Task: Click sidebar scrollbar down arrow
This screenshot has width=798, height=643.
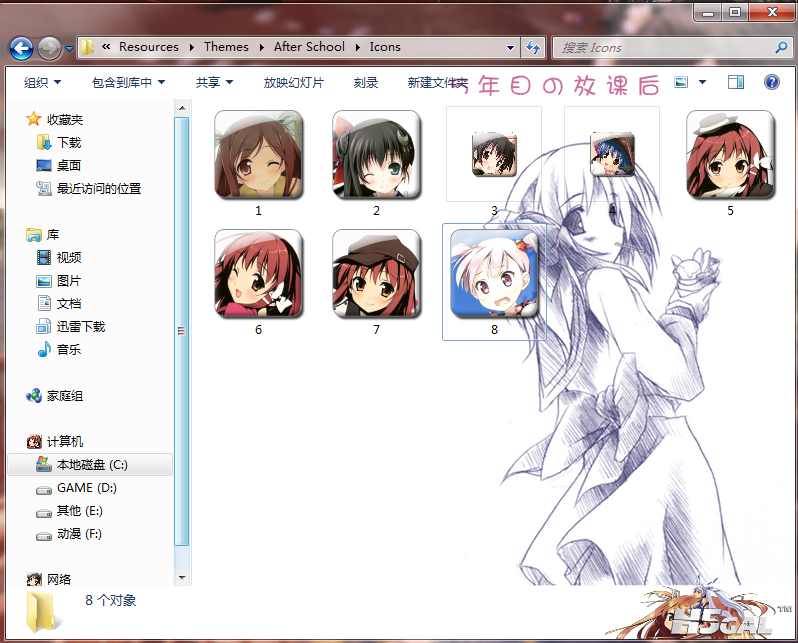Action: point(182,578)
